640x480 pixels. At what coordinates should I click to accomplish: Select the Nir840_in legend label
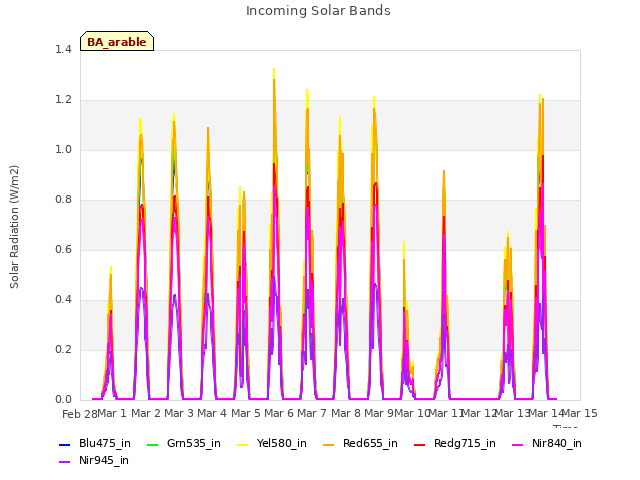pyautogui.click(x=557, y=444)
